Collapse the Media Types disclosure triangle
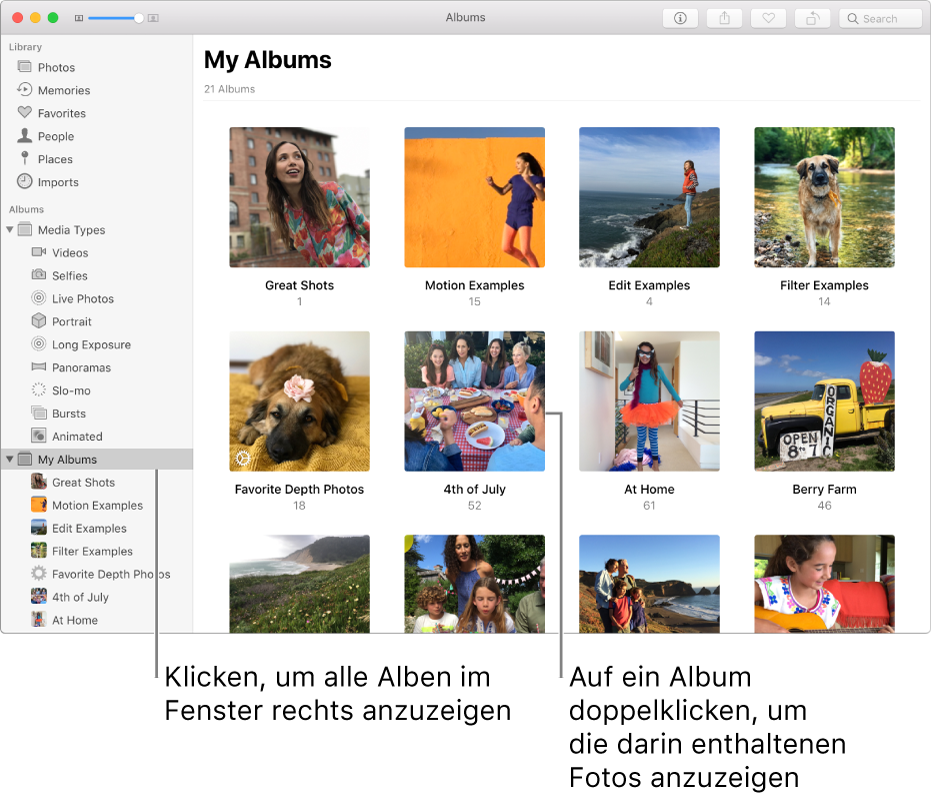 [10, 229]
